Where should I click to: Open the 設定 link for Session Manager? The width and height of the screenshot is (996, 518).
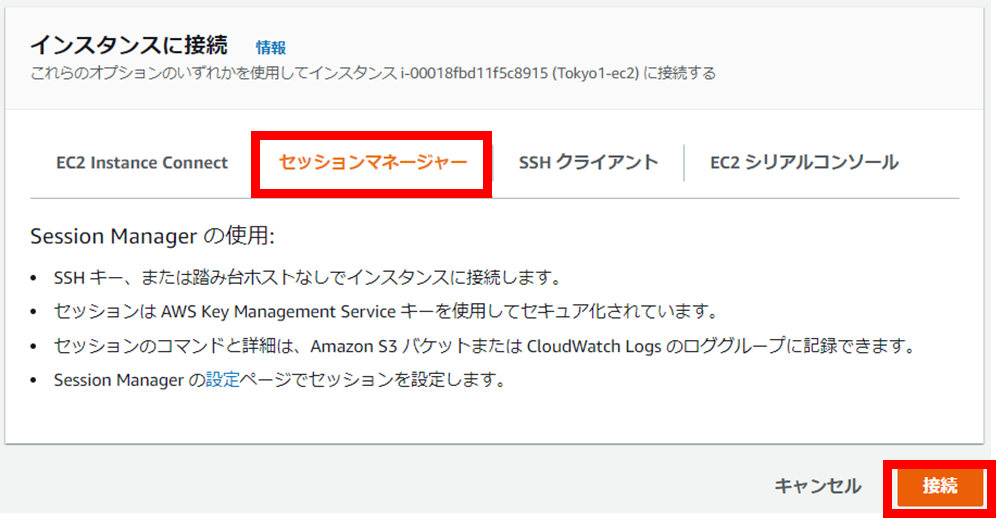tap(223, 380)
